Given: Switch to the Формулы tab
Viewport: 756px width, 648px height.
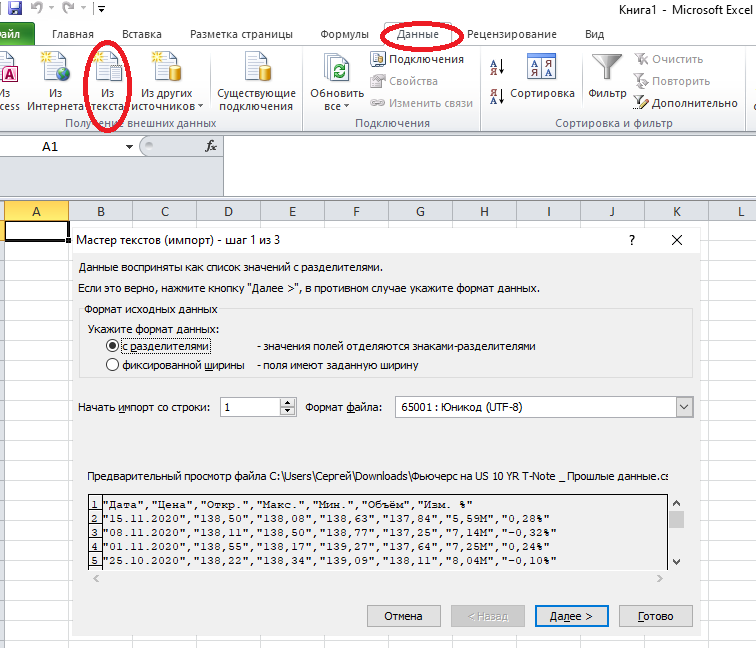Looking at the screenshot, I should [x=344, y=34].
